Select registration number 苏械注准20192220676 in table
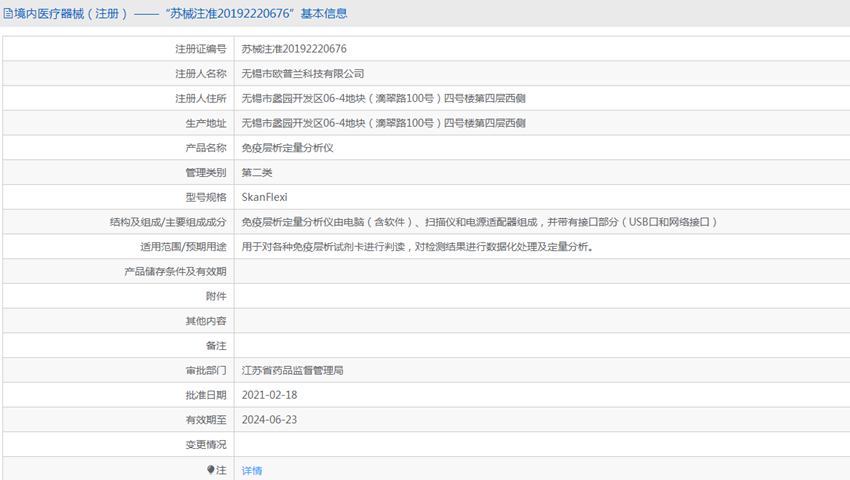 tap(294, 49)
